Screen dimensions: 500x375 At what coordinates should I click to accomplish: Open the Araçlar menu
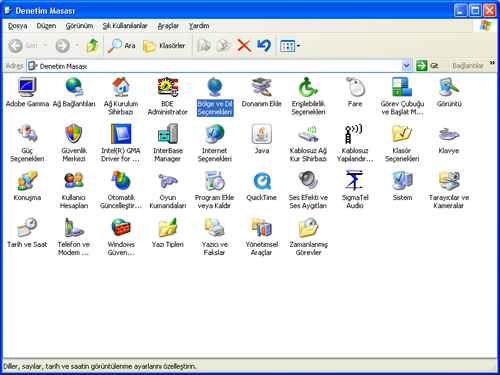[x=168, y=26]
